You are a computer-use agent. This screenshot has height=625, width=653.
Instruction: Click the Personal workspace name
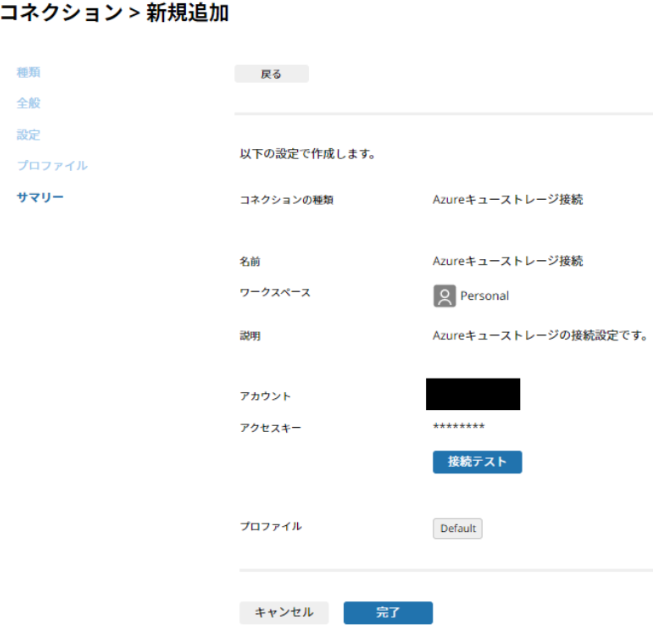pyautogui.click(x=484, y=296)
